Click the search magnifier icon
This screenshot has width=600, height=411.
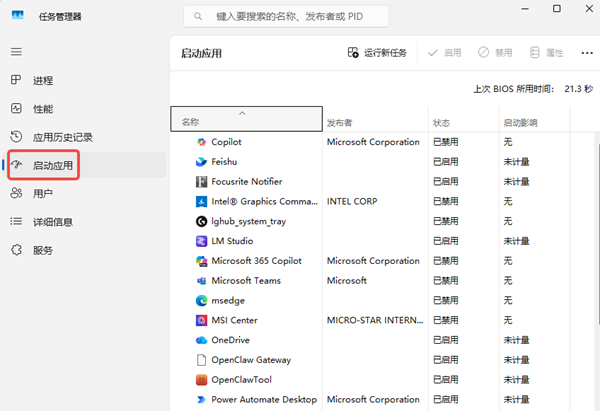(x=198, y=16)
